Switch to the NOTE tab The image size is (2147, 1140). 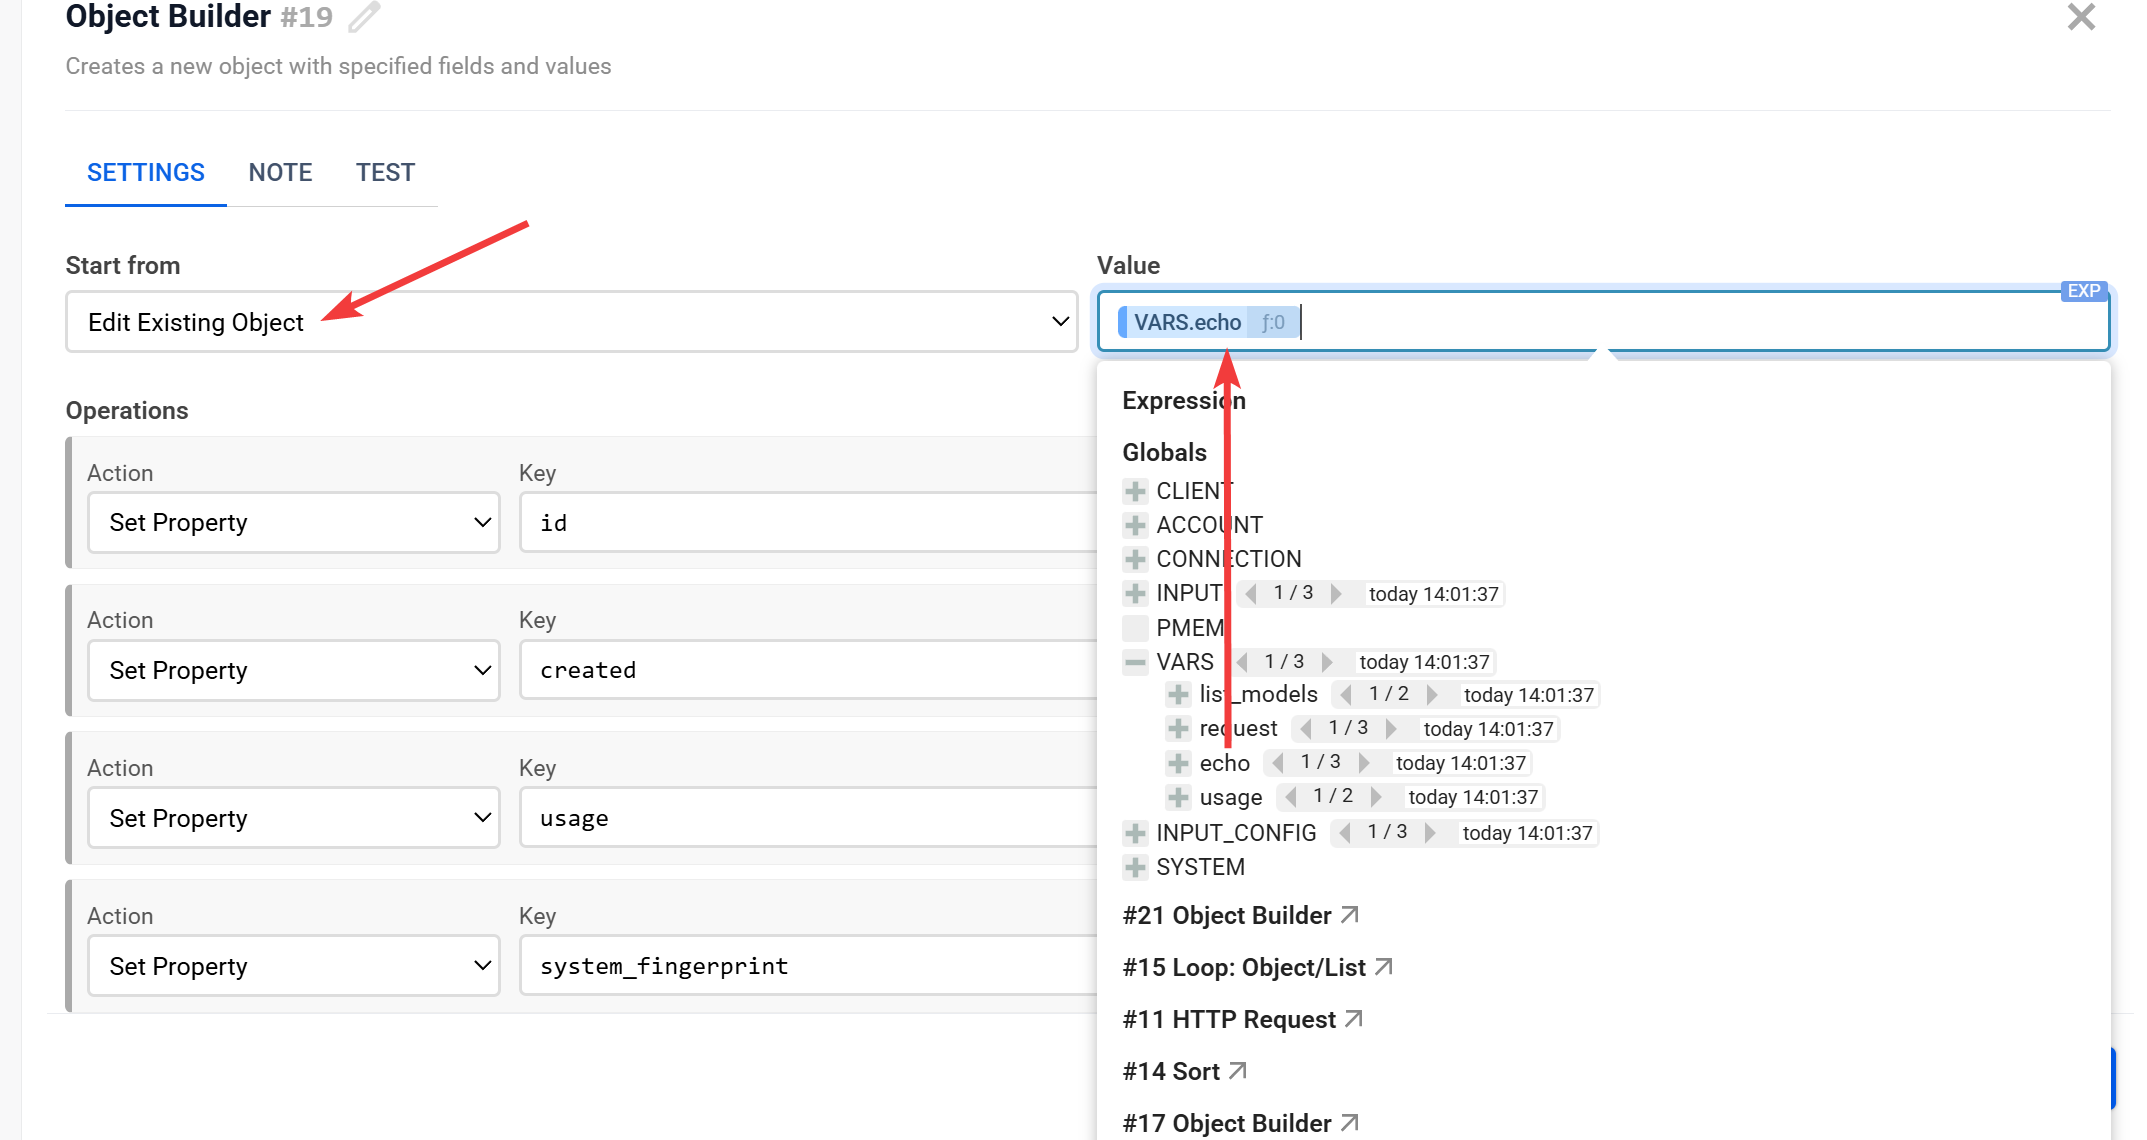pyautogui.click(x=280, y=173)
